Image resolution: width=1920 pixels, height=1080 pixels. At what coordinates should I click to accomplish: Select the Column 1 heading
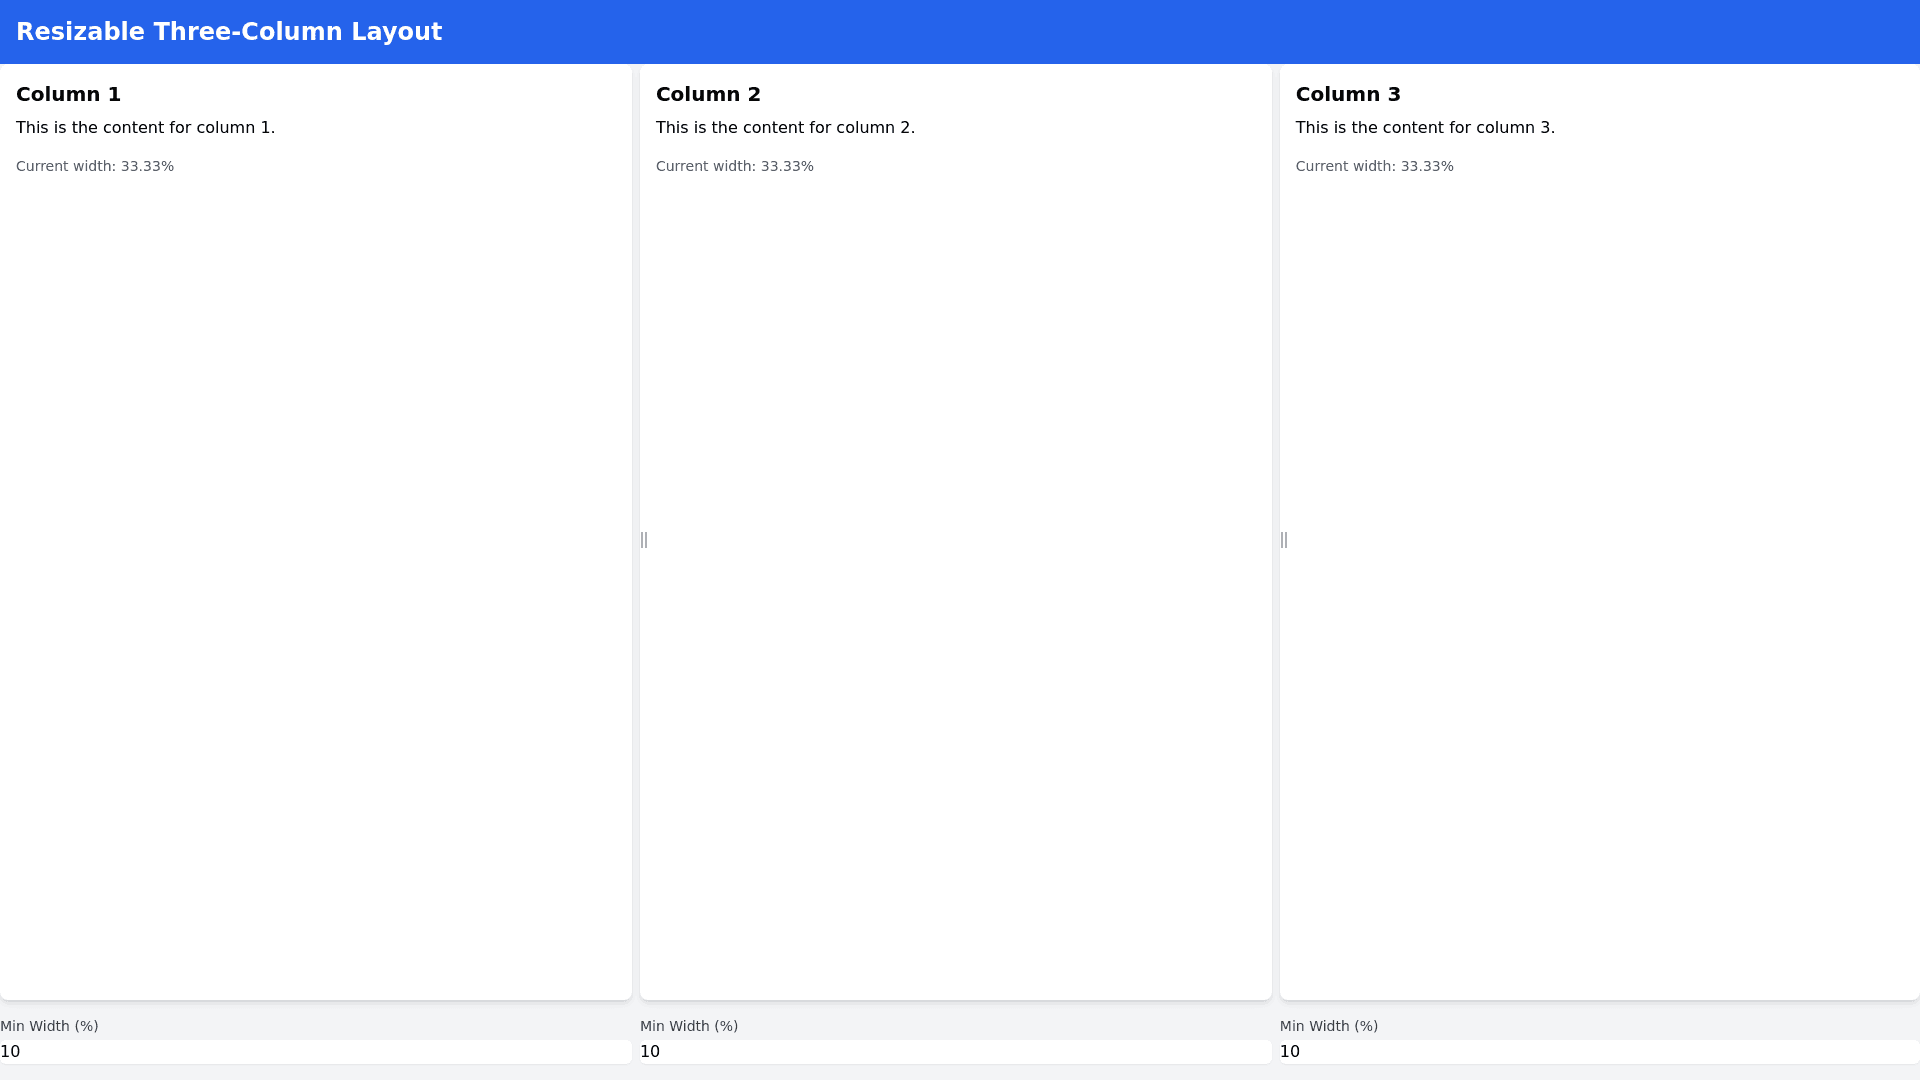(68, 94)
